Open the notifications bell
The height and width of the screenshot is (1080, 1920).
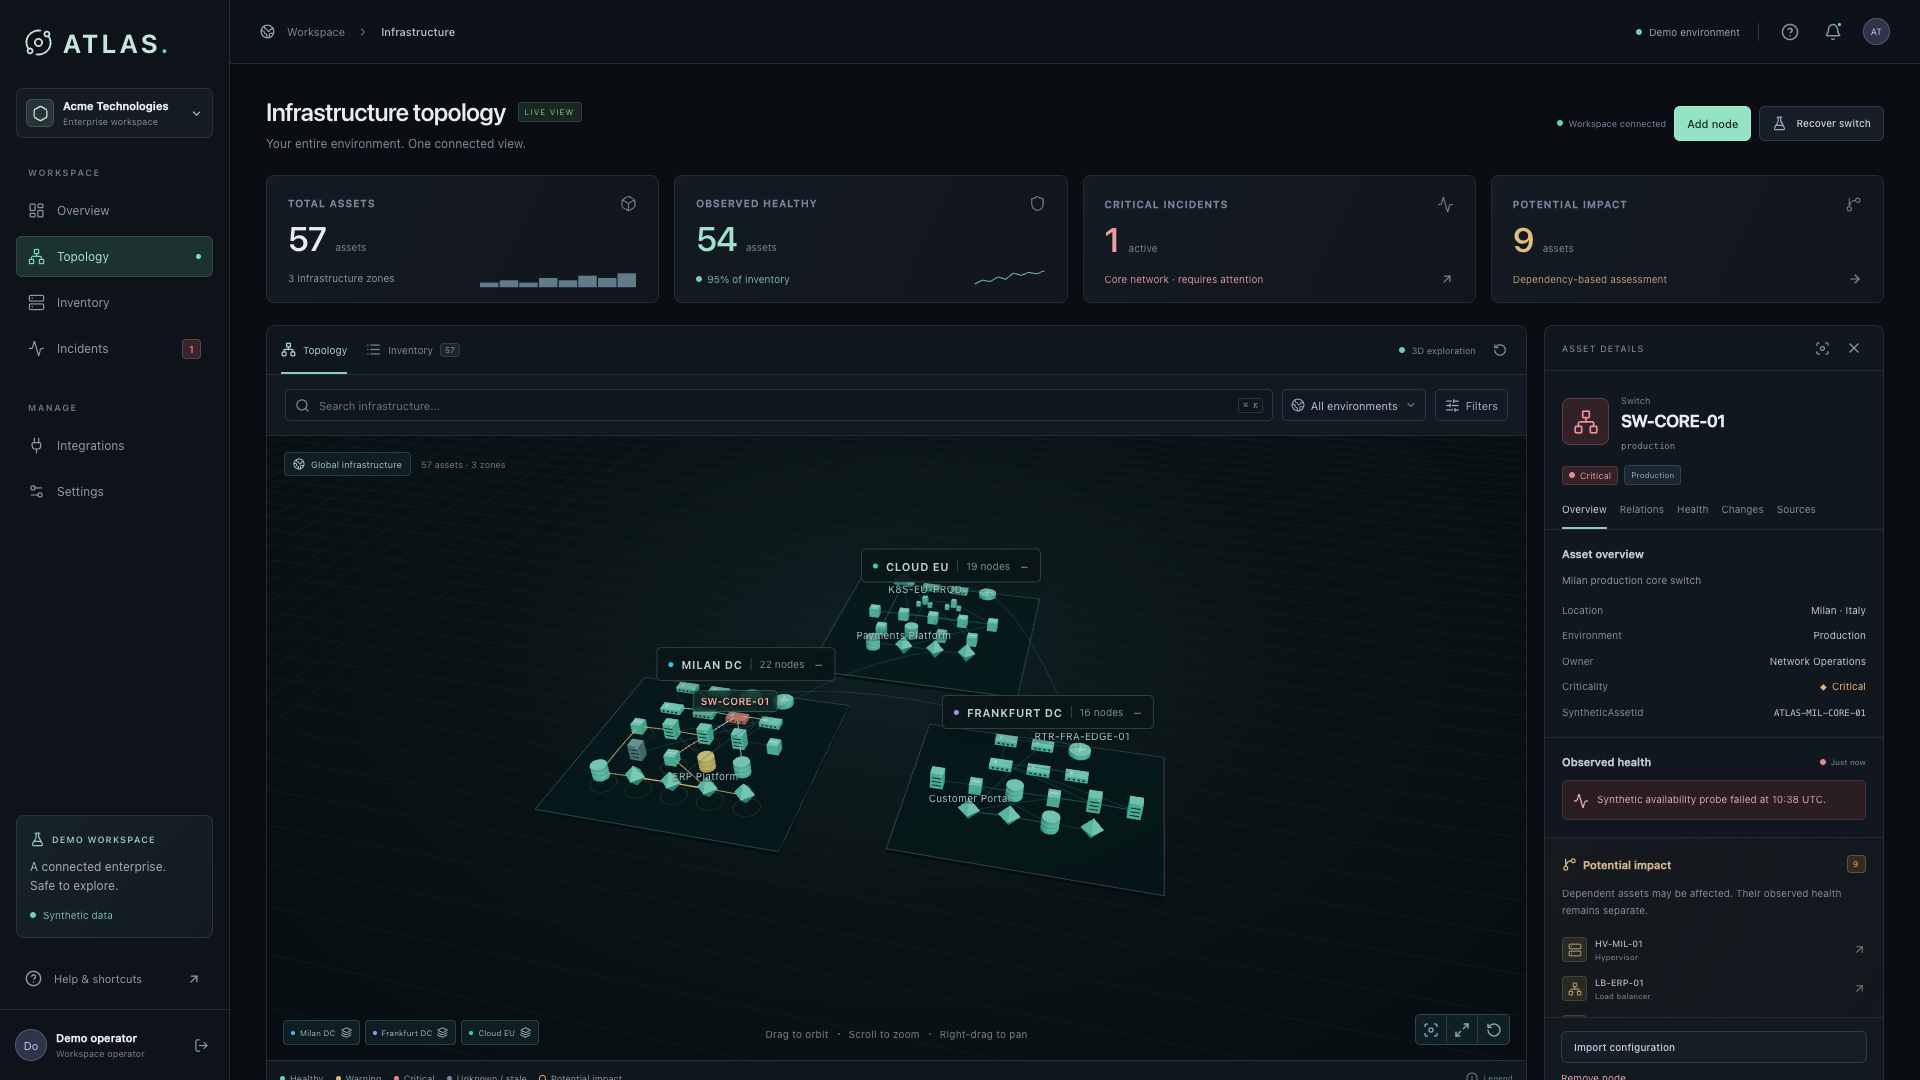click(1833, 32)
